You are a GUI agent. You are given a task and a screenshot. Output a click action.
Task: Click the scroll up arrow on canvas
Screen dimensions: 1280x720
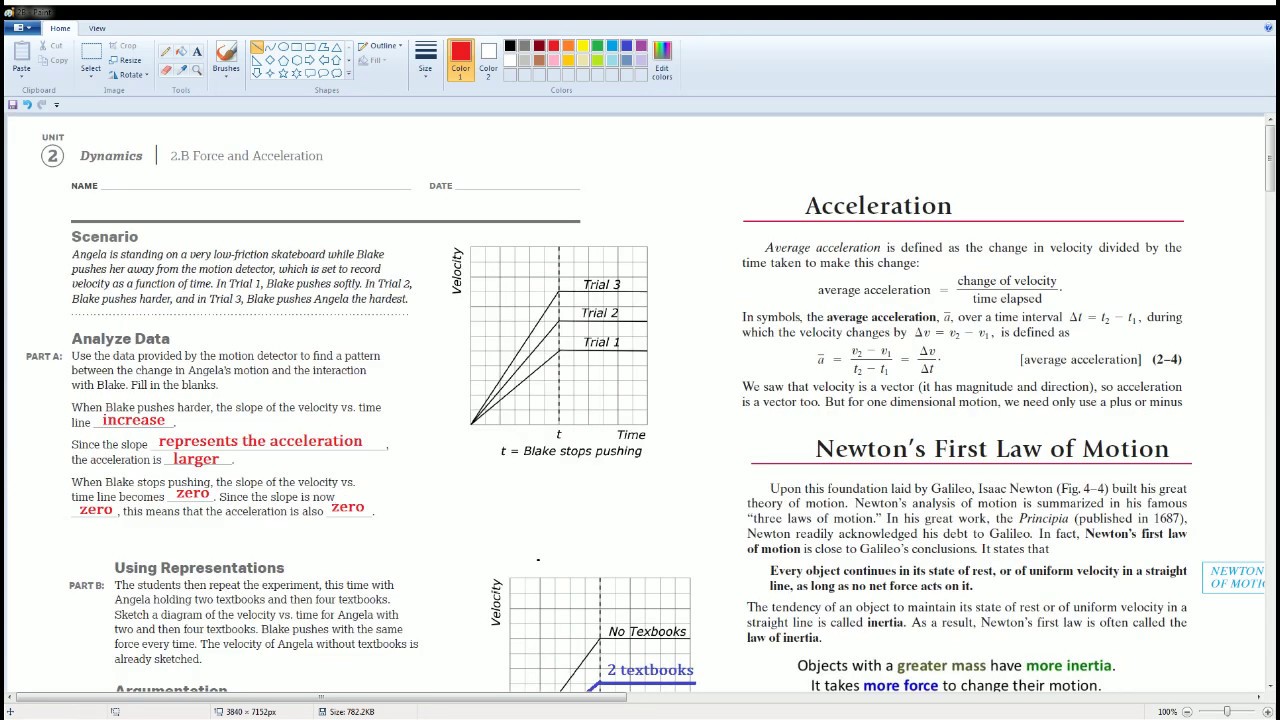click(1270, 121)
